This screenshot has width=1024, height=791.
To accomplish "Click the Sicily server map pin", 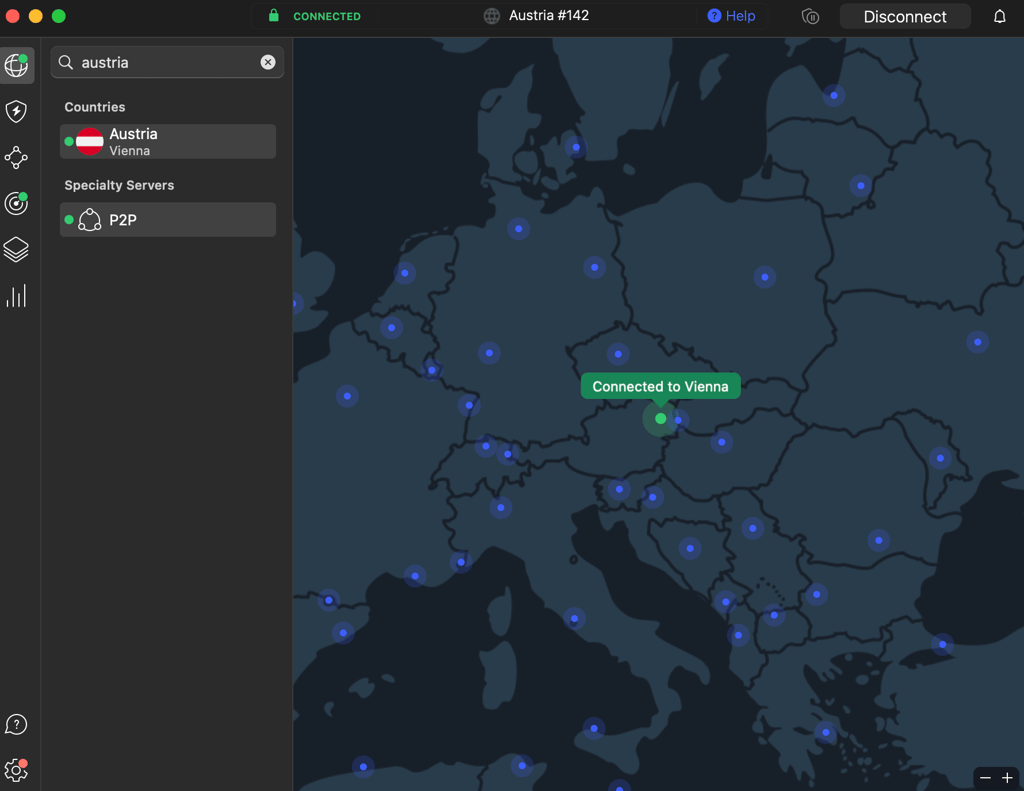I will click(593, 728).
